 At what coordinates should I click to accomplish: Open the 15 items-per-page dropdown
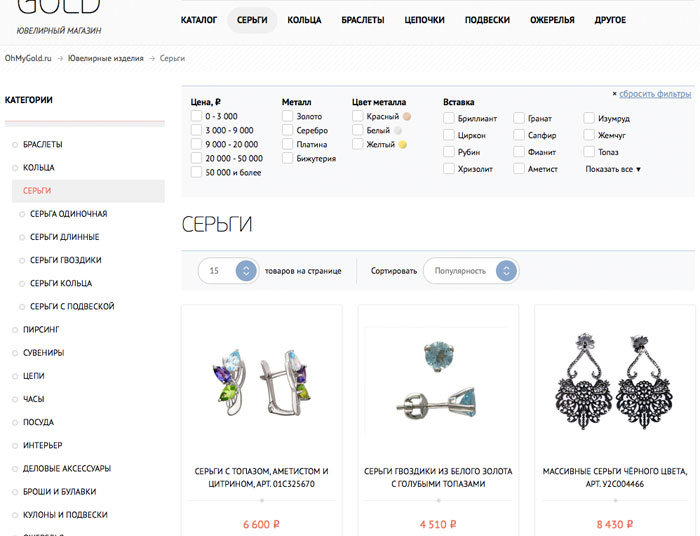pyautogui.click(x=228, y=271)
